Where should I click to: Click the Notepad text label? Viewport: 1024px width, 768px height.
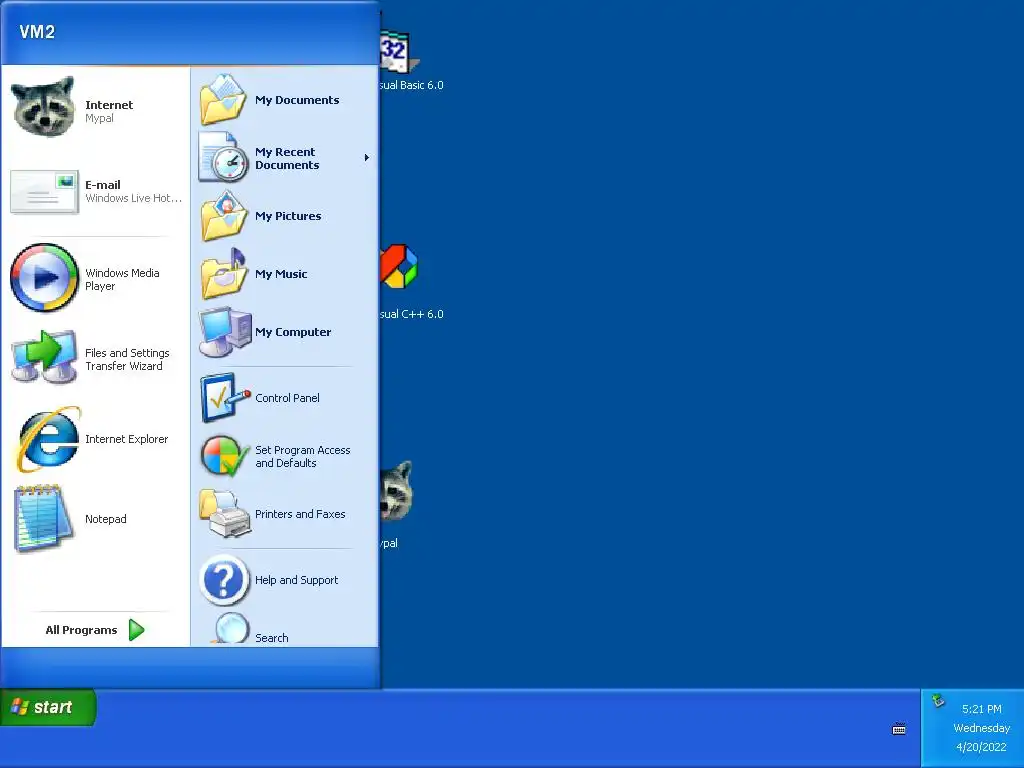coord(106,519)
